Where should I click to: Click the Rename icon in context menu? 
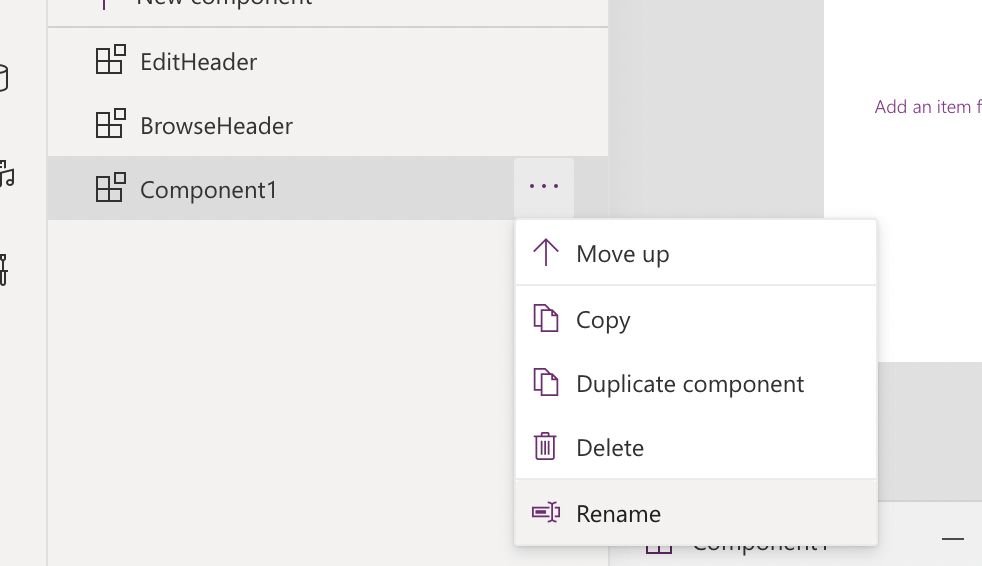[545, 513]
